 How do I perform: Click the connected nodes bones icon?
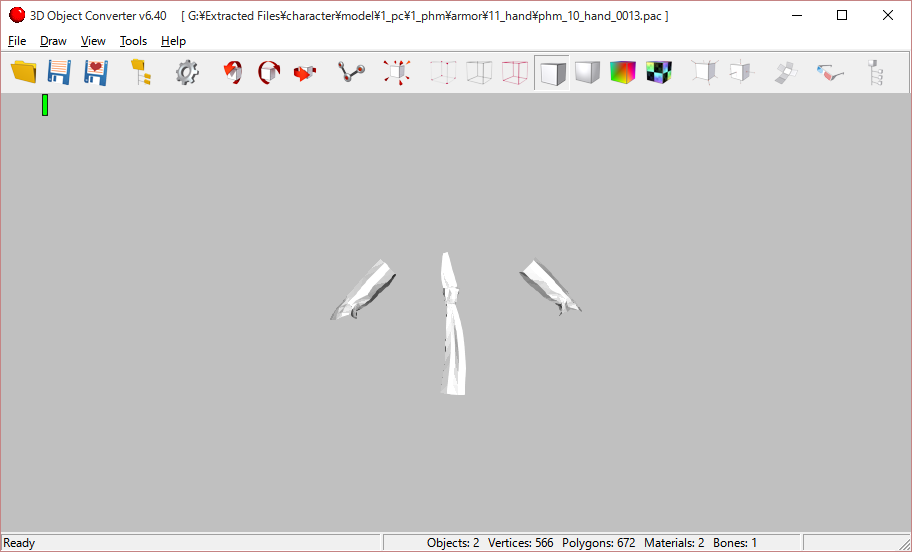351,72
